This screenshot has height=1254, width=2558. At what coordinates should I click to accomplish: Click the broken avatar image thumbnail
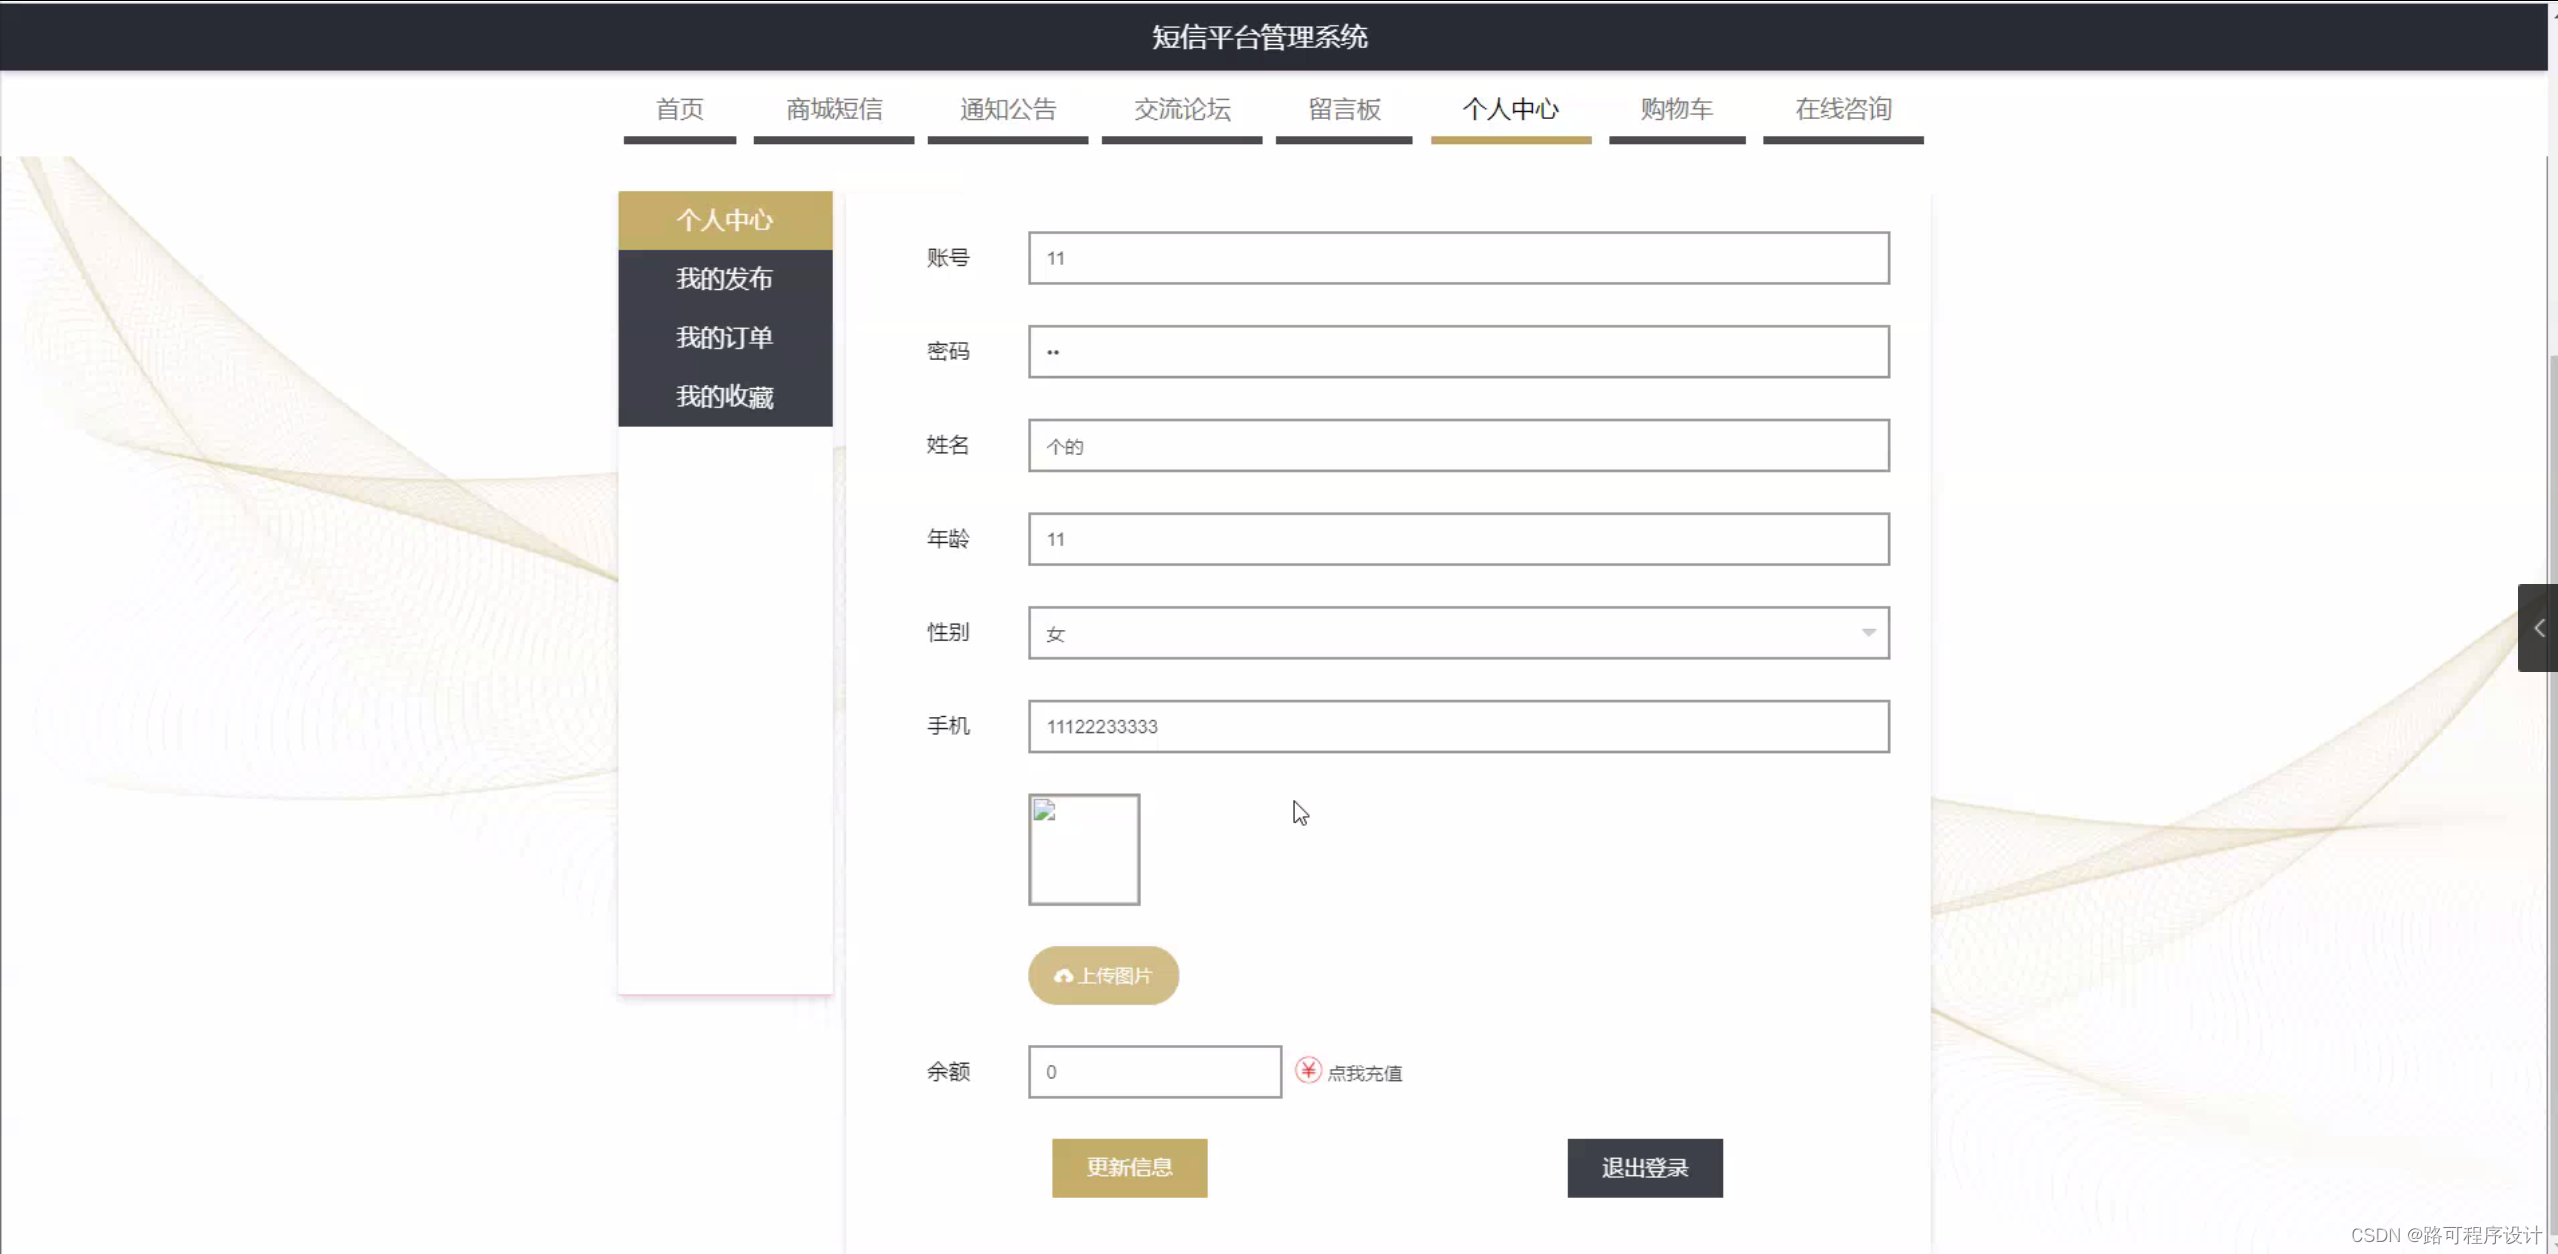coord(1084,849)
